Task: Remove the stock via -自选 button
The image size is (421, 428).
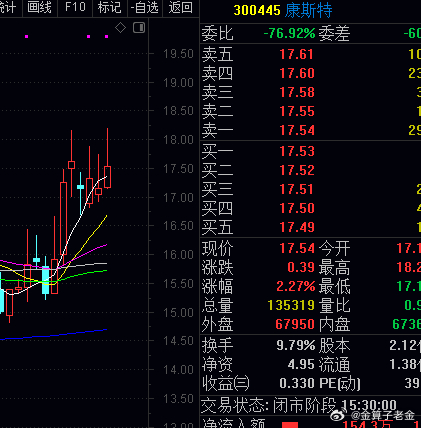Action: coord(145,7)
